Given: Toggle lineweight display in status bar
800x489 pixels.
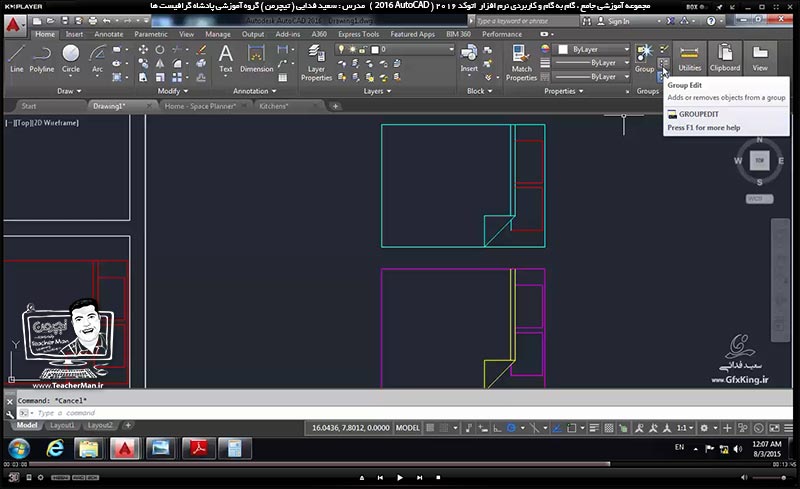Looking at the screenshot, I should tap(594, 428).
